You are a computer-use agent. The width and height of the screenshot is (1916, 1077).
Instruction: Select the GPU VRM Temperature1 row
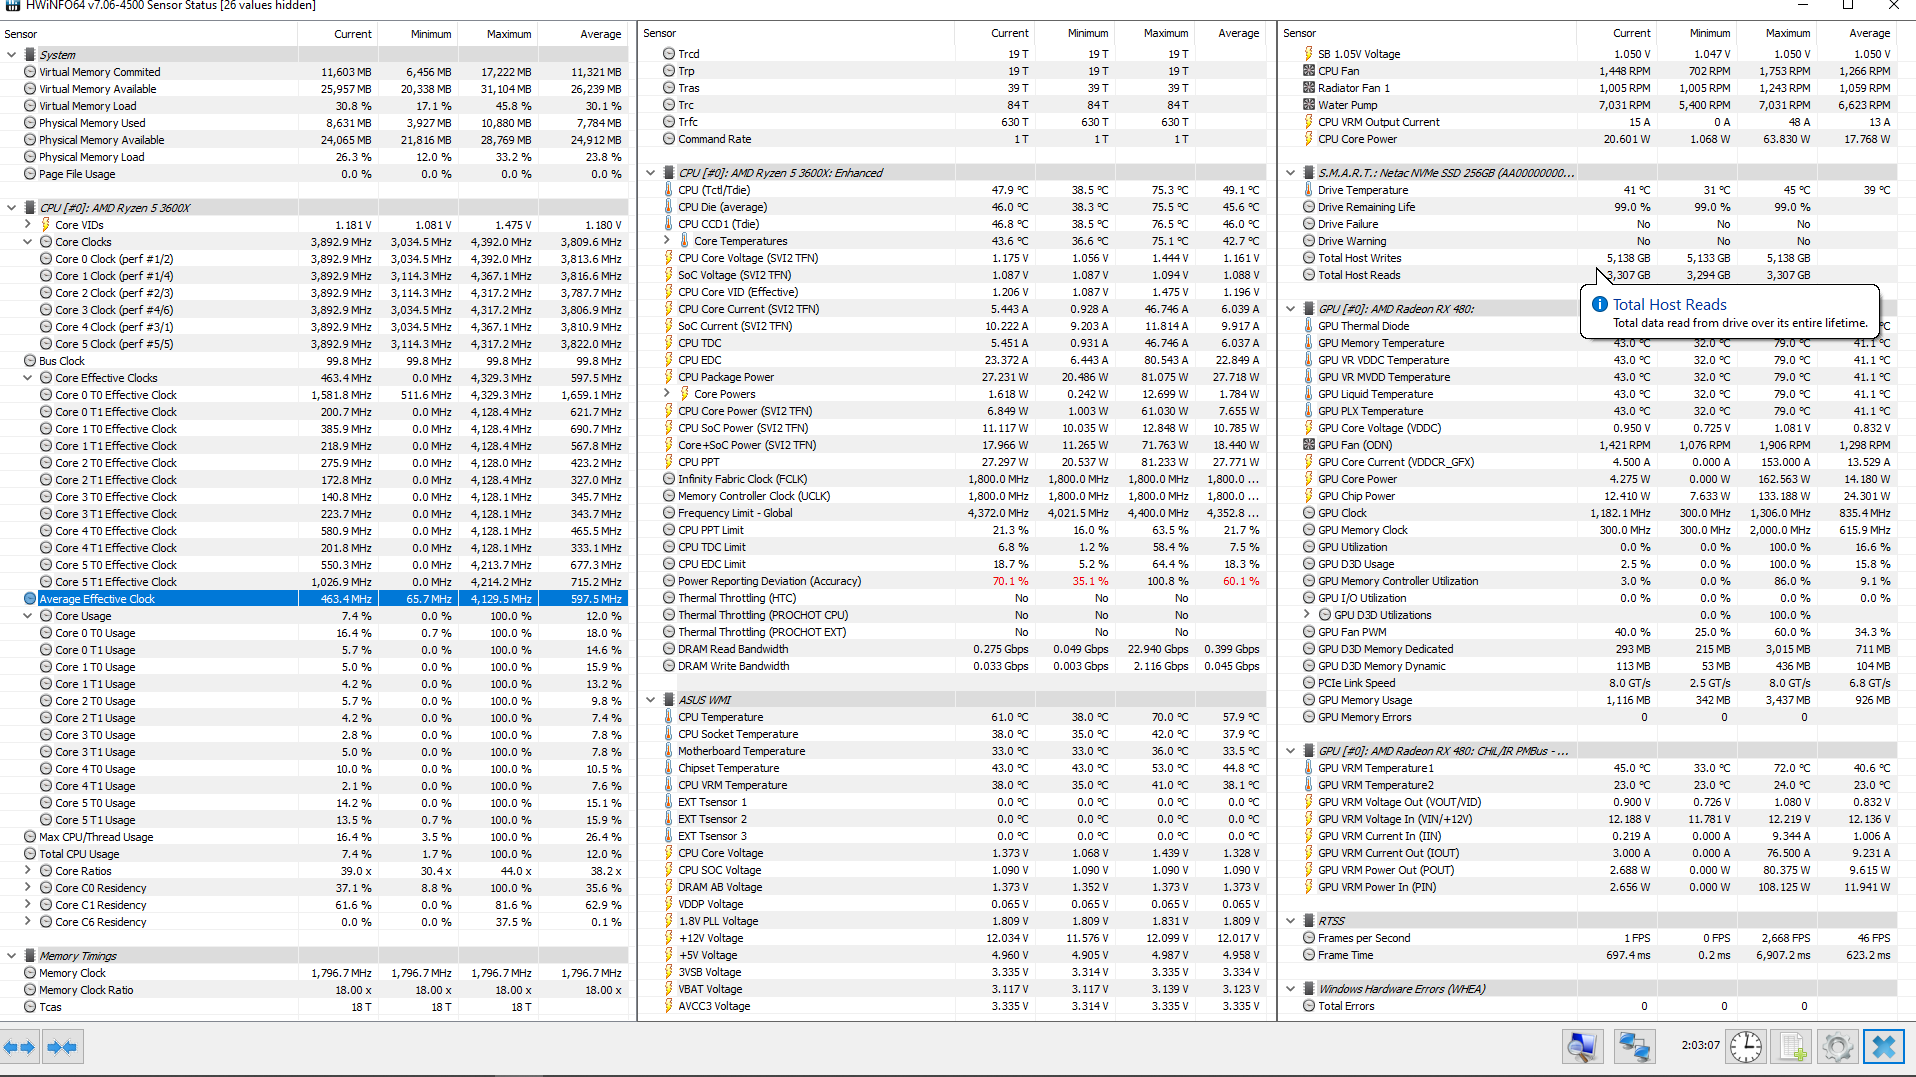pos(1589,768)
